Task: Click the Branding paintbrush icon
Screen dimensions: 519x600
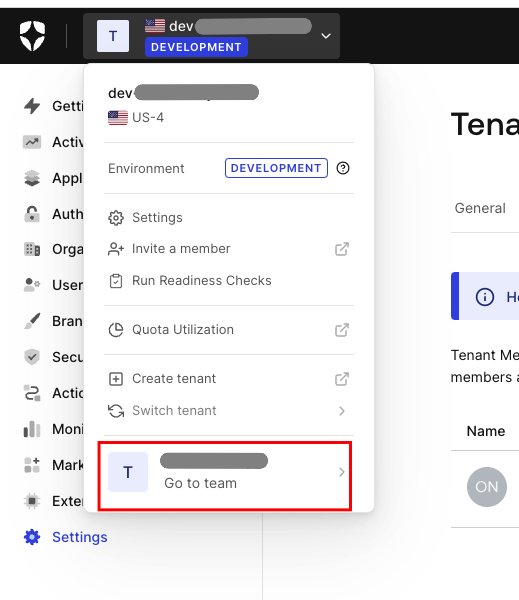Action: pos(32,321)
